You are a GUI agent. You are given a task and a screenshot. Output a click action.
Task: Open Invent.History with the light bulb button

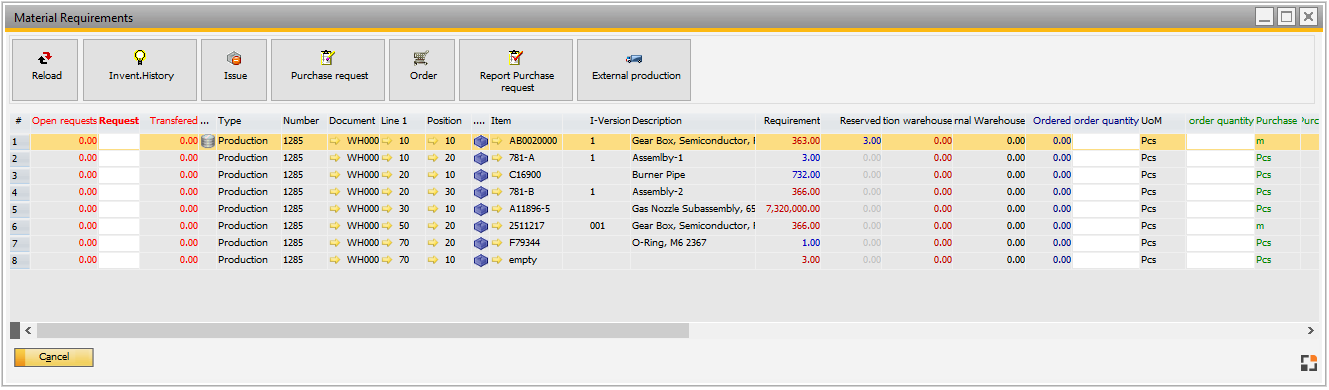point(140,70)
